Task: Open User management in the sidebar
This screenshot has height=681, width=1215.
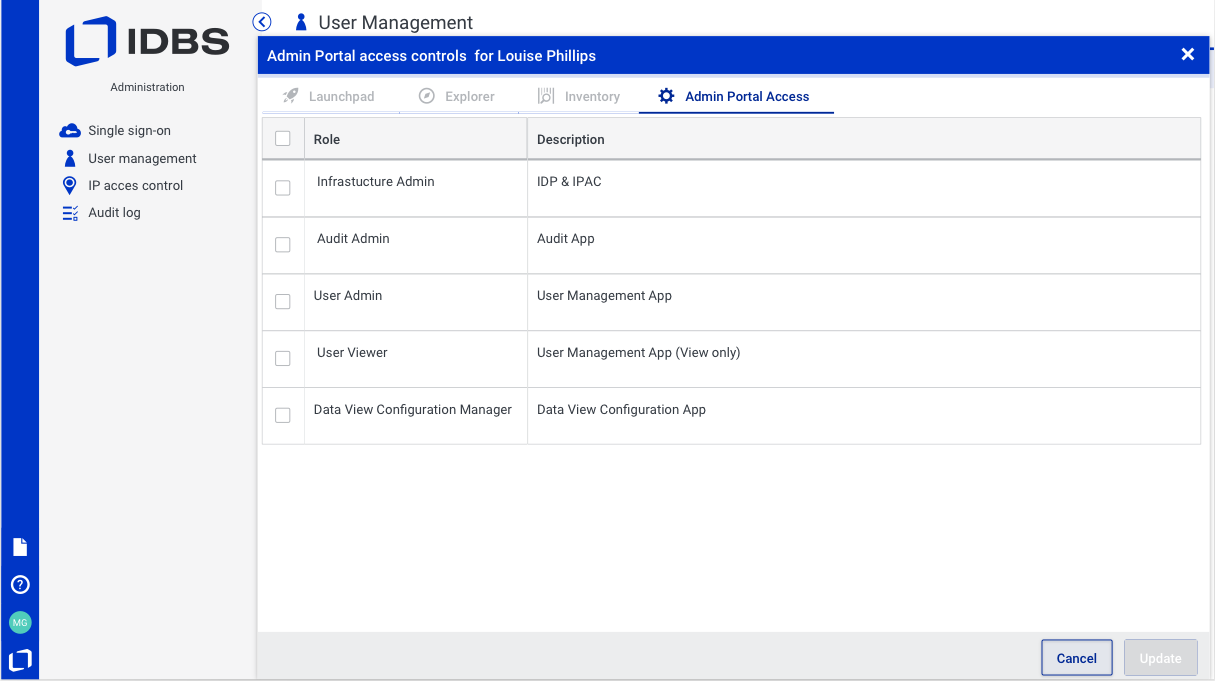Action: point(142,158)
